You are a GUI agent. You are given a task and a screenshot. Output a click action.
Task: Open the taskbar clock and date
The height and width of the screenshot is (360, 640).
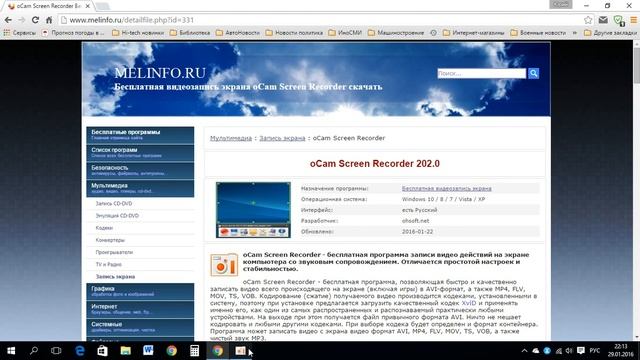620,351
